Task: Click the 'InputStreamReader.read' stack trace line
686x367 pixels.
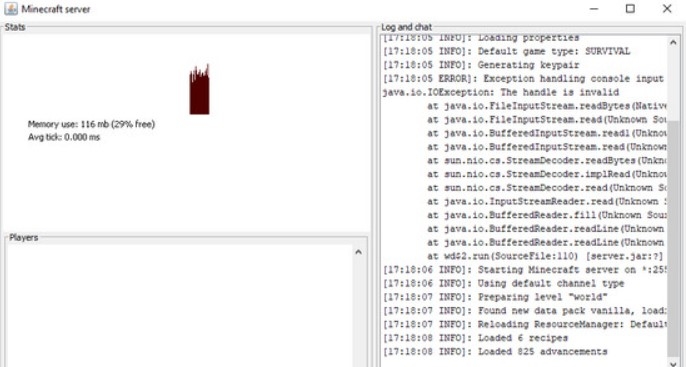Action: (x=547, y=201)
